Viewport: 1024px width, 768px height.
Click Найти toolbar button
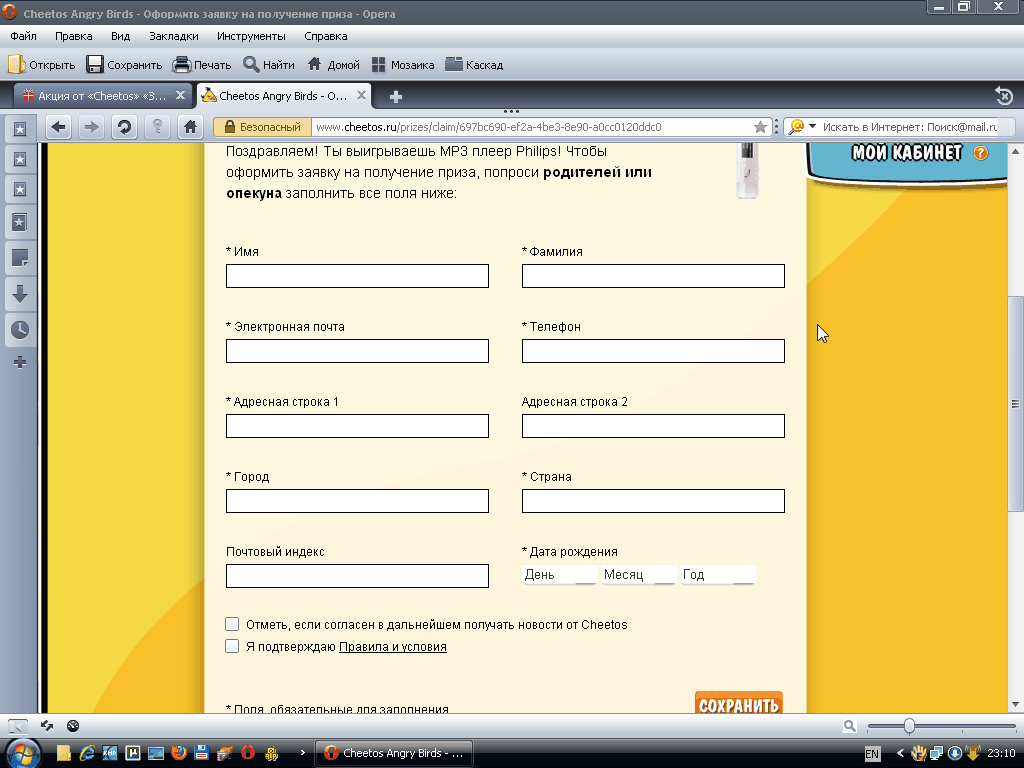269,65
